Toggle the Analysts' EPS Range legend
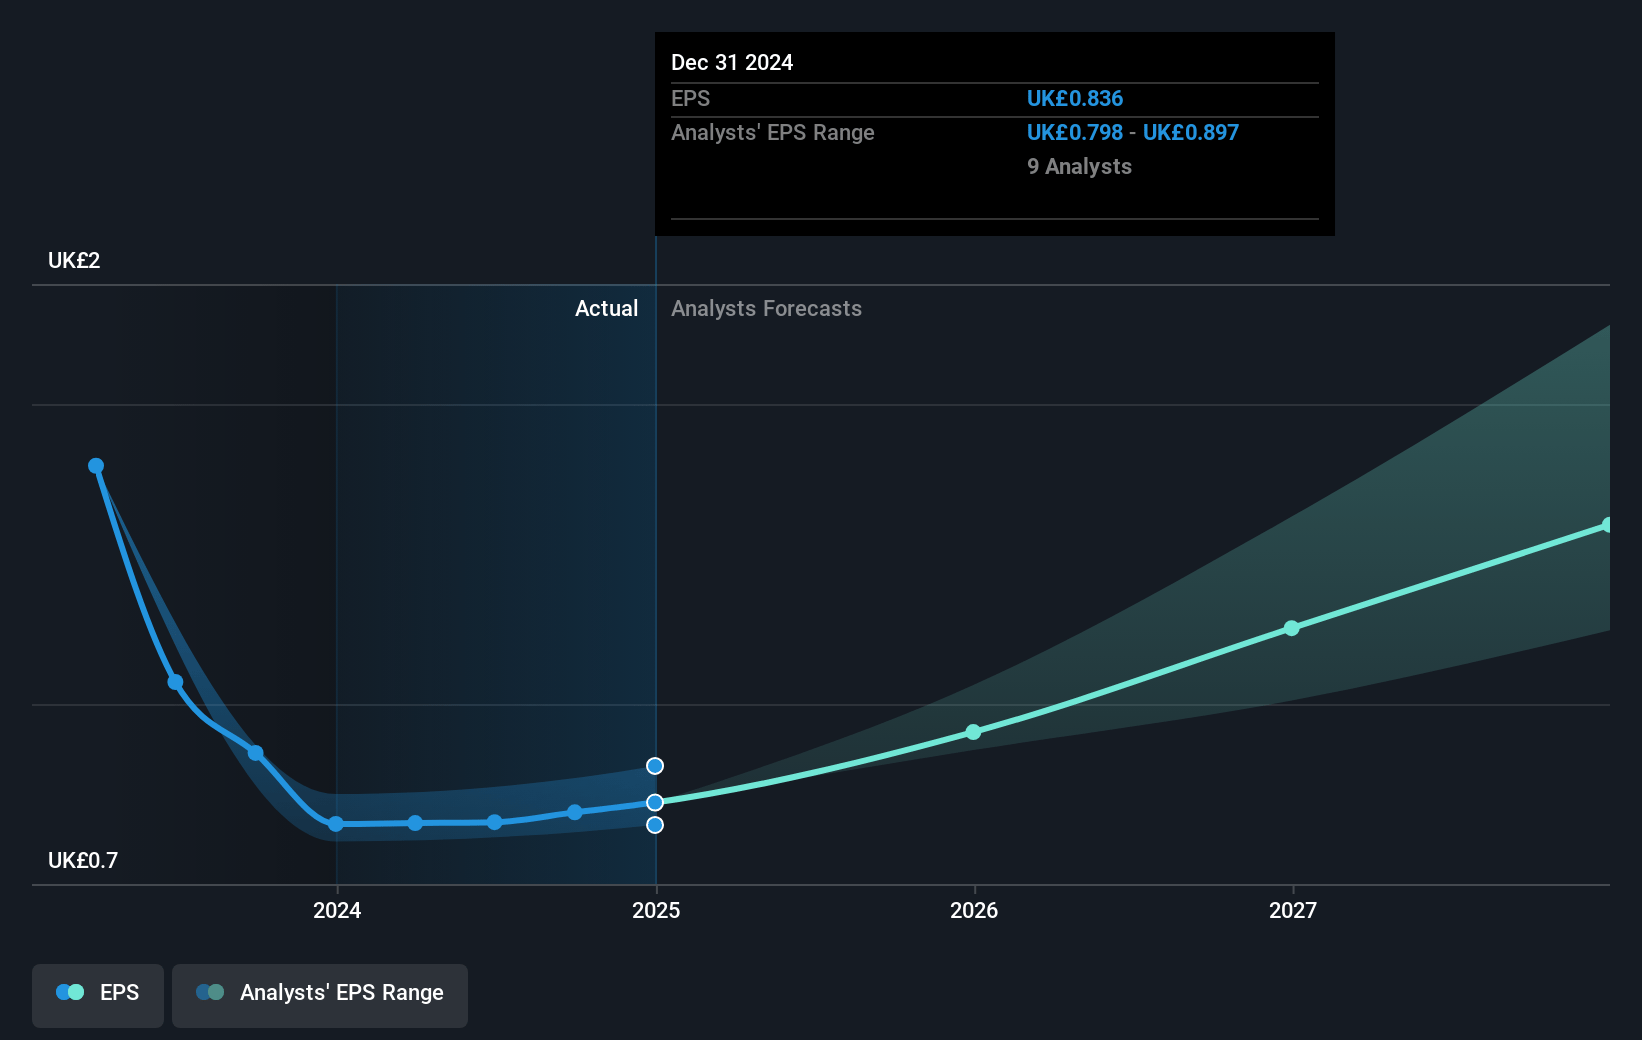Viewport: 1642px width, 1040px height. (x=320, y=995)
